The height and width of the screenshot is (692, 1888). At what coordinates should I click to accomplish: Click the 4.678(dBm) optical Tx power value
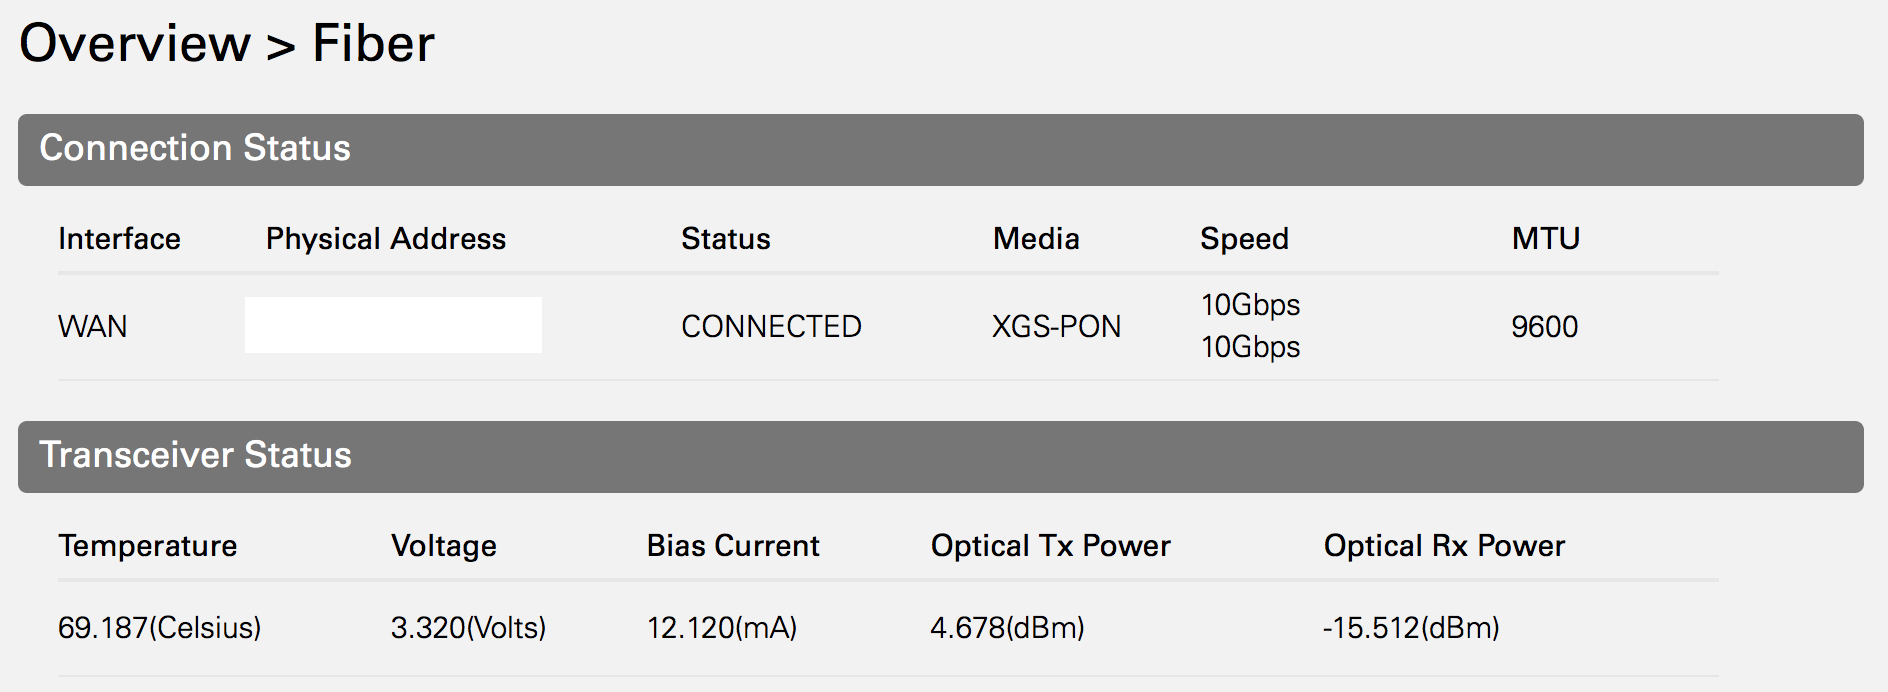tap(1007, 628)
